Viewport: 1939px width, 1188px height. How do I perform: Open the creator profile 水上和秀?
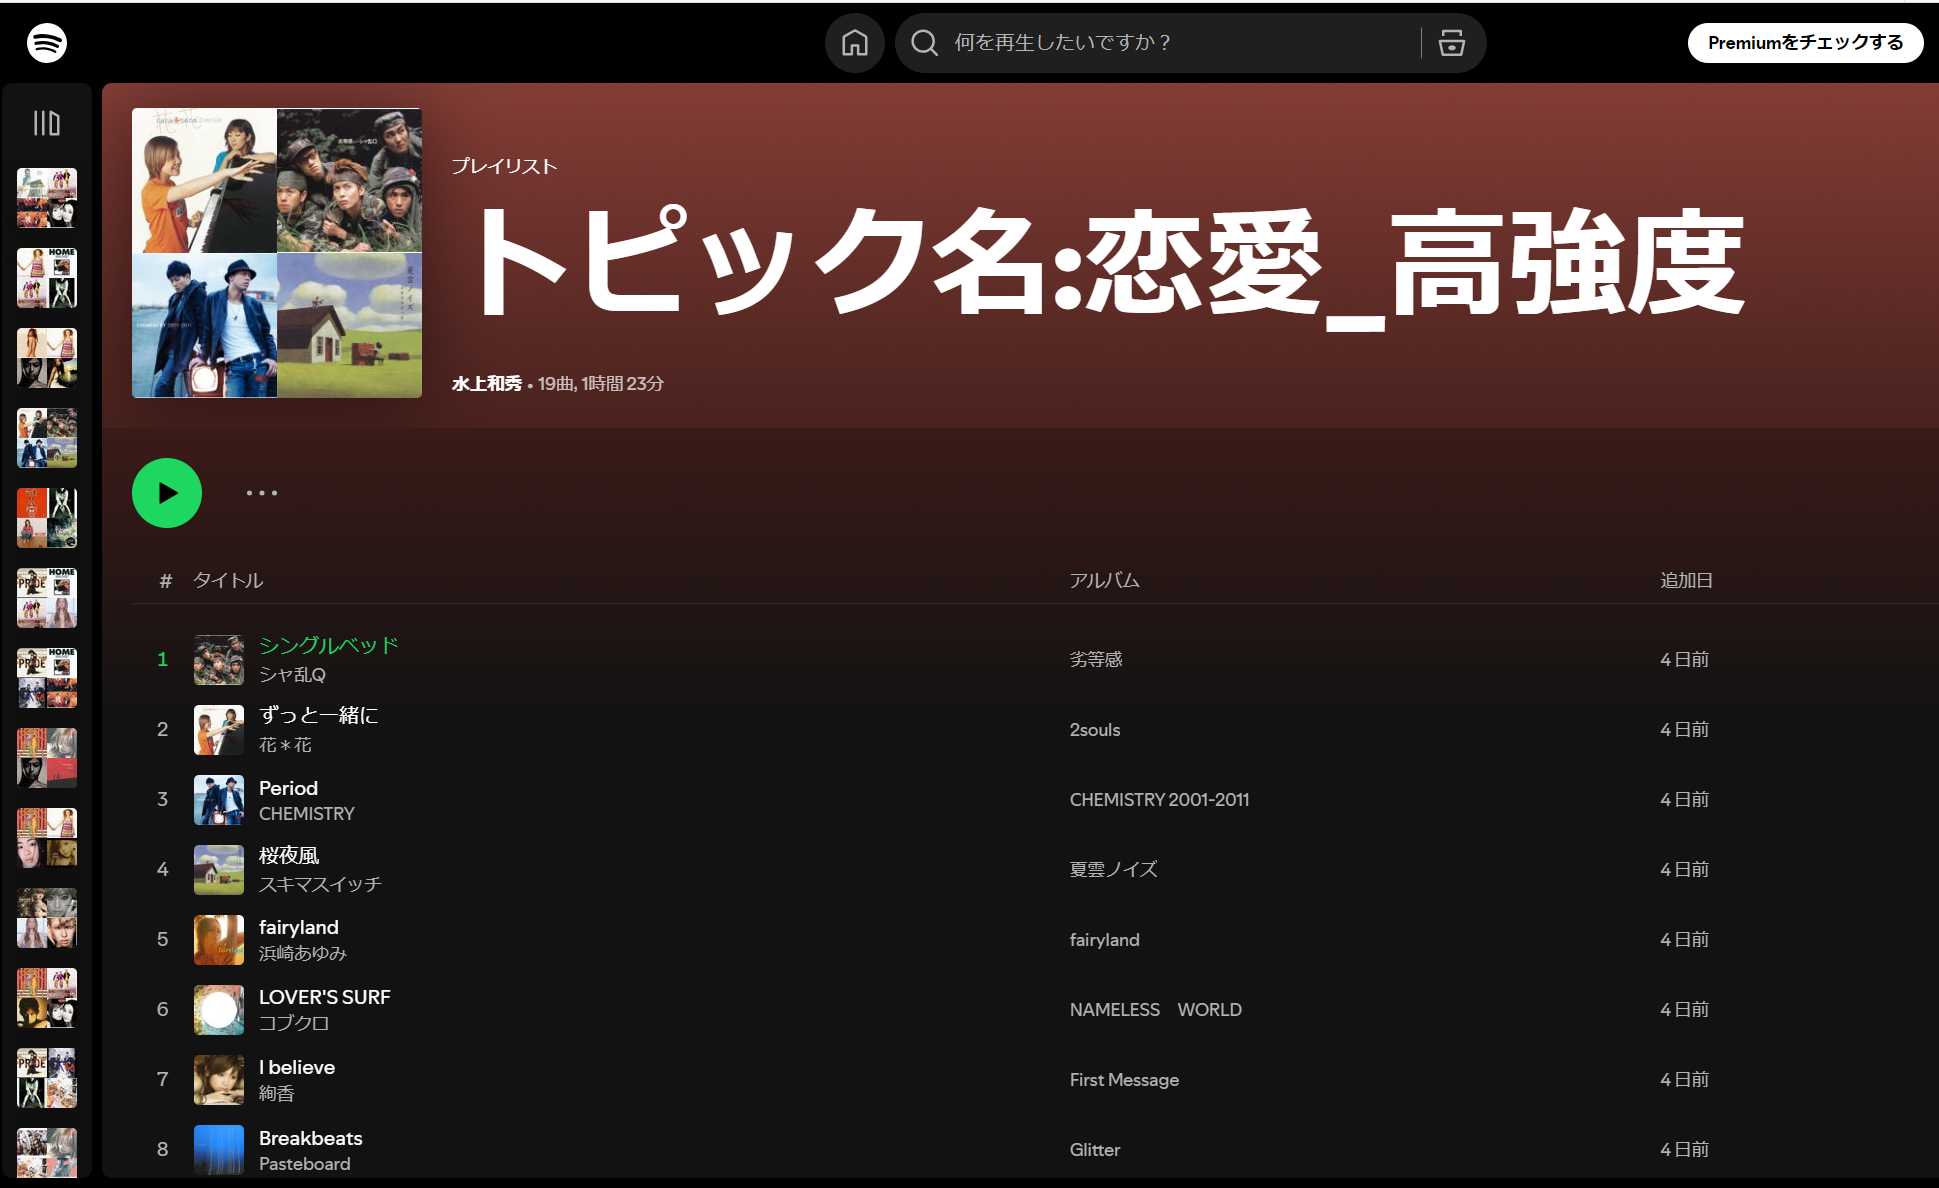pyautogui.click(x=486, y=383)
